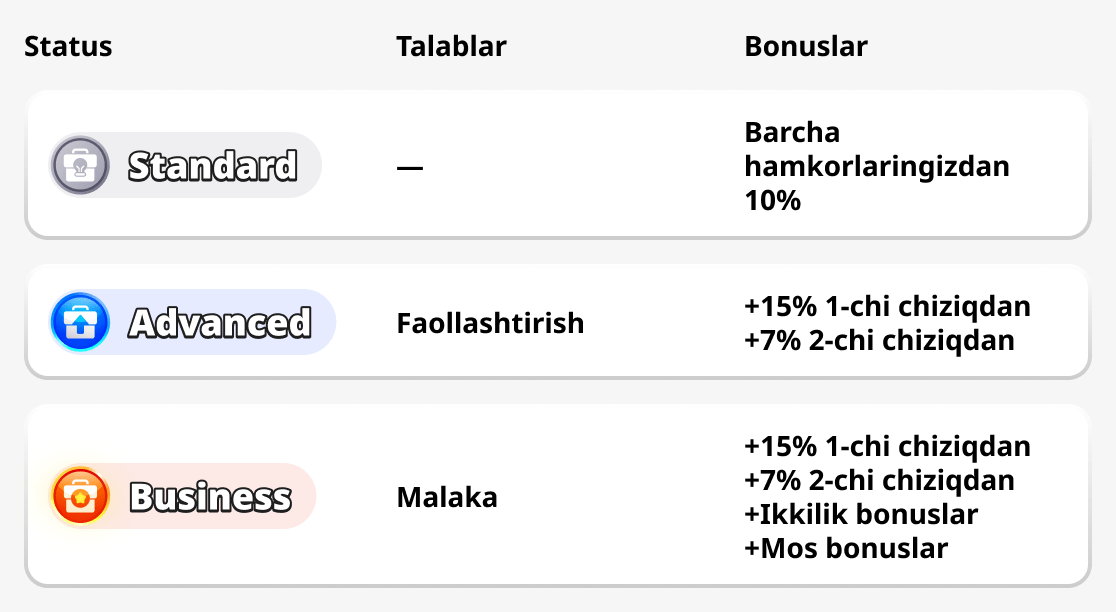Click the blue Advanced briefcase icon
This screenshot has height=612, width=1116.
(x=80, y=322)
